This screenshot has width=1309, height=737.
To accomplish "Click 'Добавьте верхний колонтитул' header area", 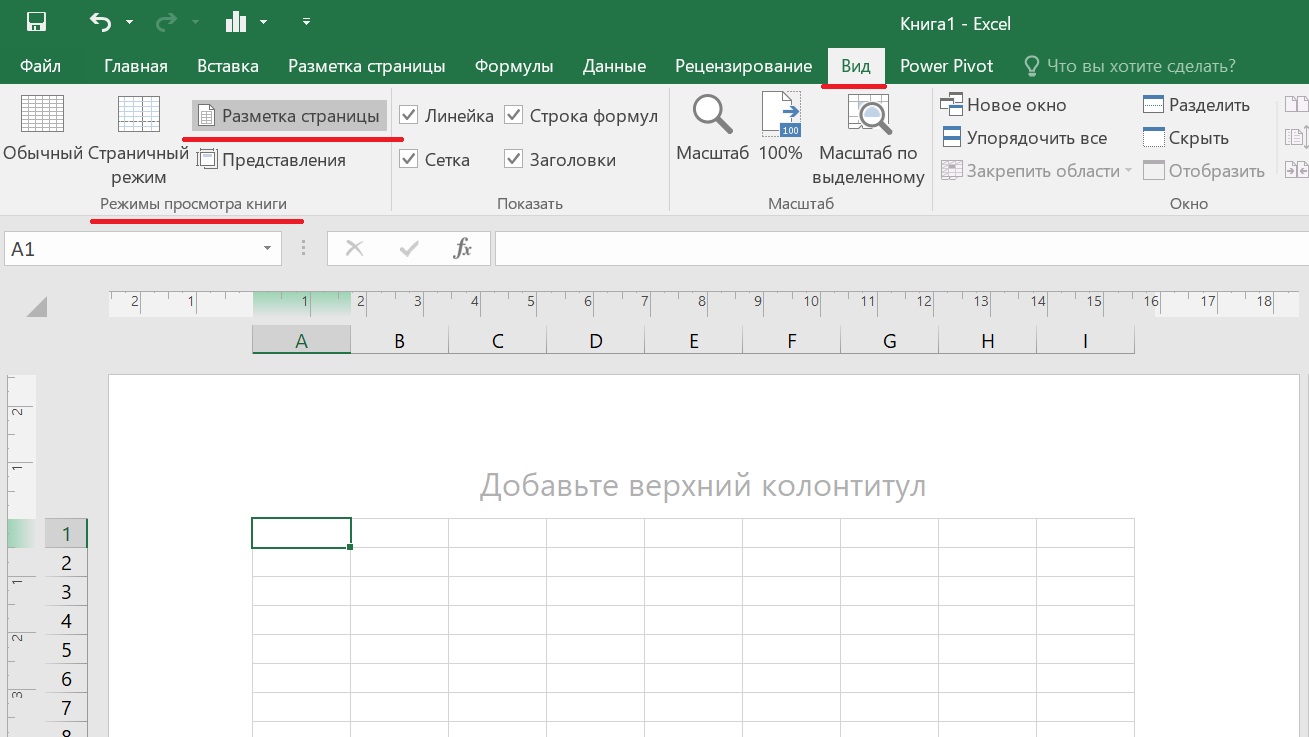I will pos(703,486).
